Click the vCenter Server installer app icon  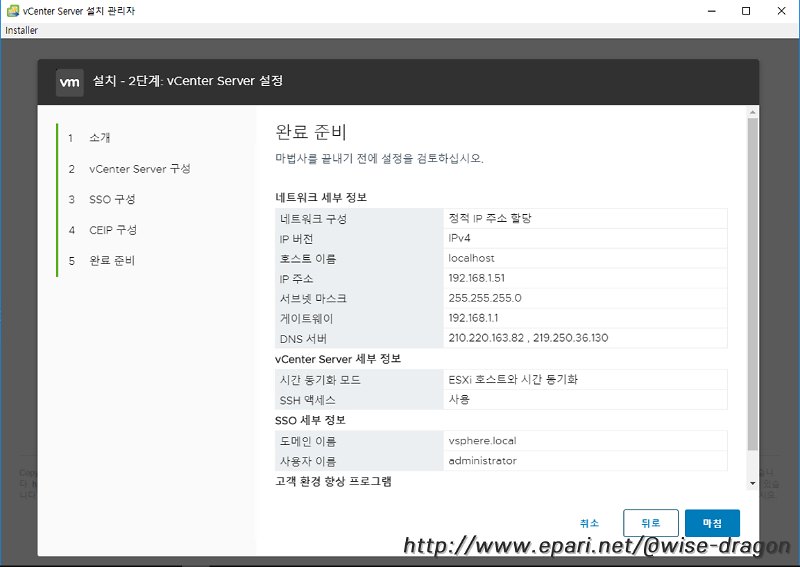pyautogui.click(x=13, y=11)
